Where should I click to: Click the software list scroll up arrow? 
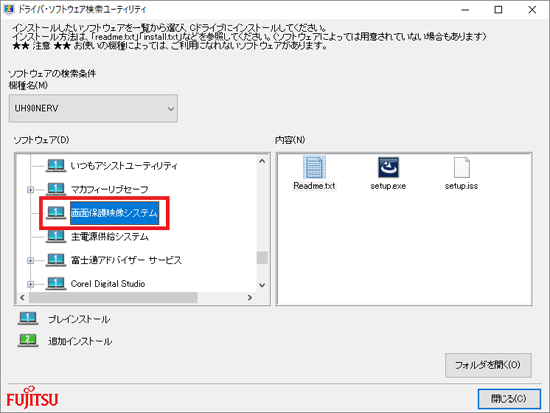(x=262, y=161)
